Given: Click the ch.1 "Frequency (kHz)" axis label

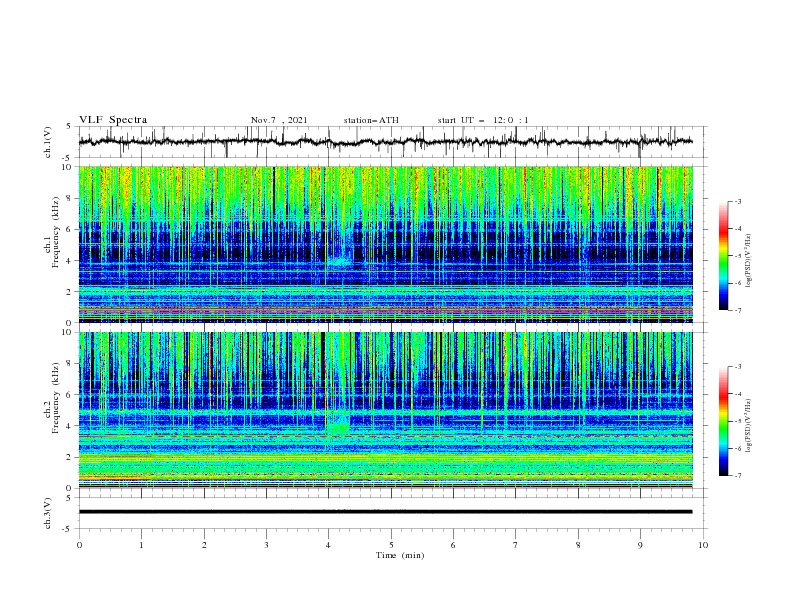Looking at the screenshot, I should (56, 232).
